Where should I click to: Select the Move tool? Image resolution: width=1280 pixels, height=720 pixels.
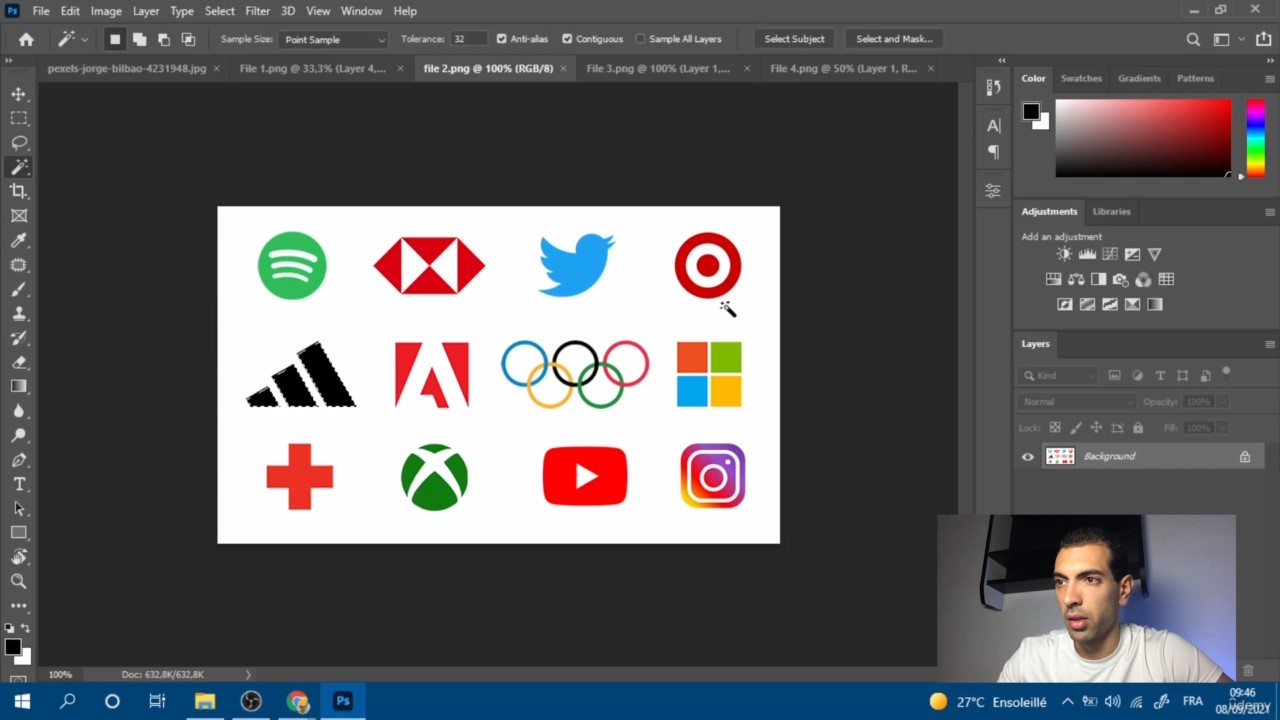tap(19, 94)
